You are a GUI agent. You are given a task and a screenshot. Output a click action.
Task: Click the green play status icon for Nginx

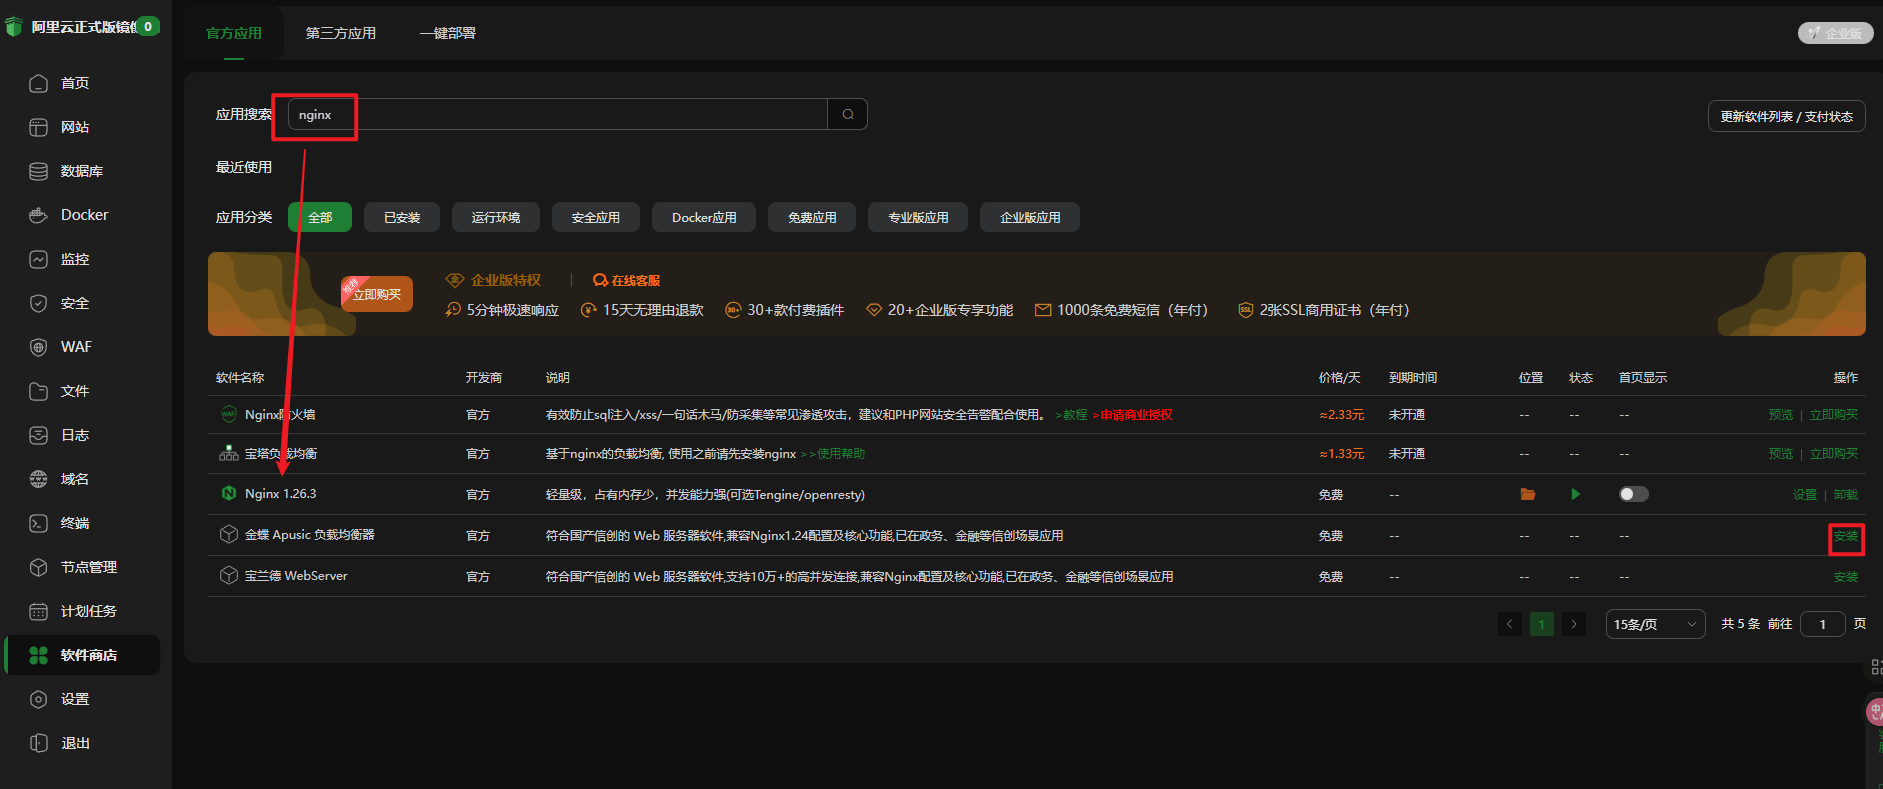coord(1575,494)
